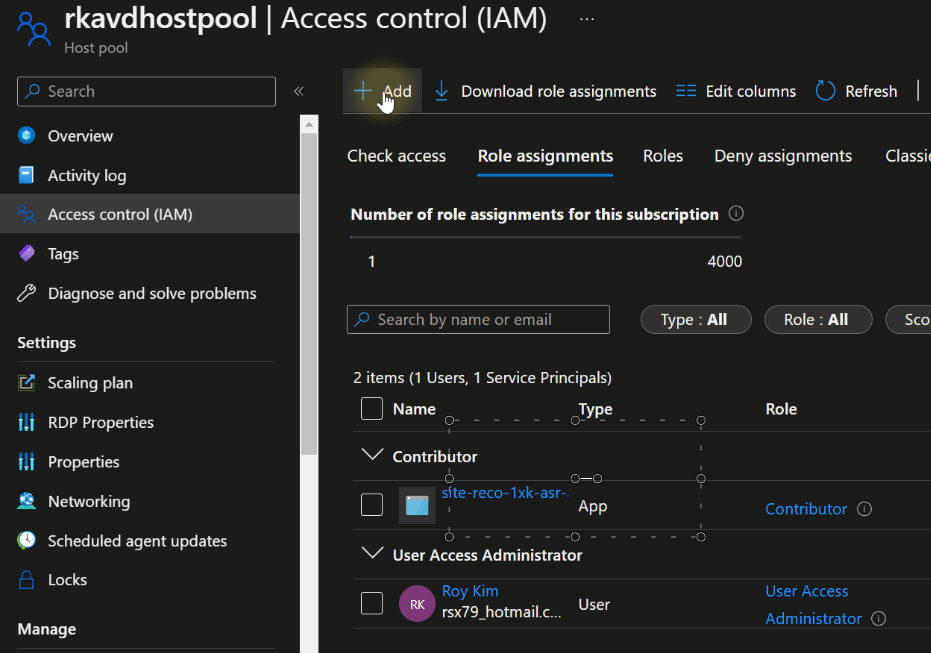Viewport: 931px width, 653px height.
Task: Open Scaling plan icon in Settings
Action: pos(27,383)
